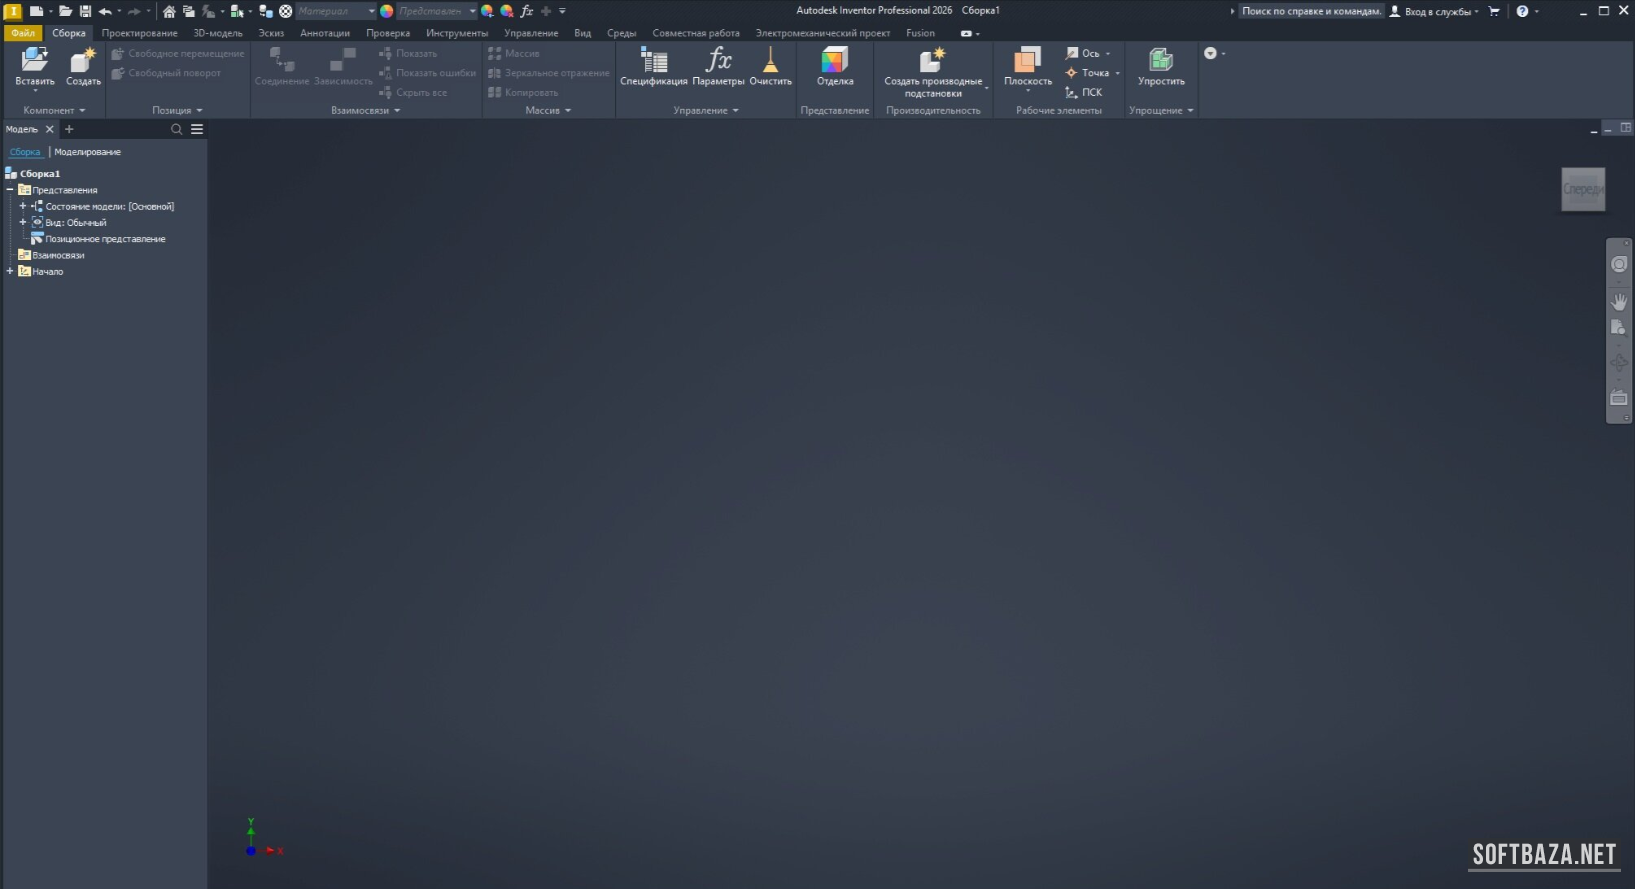Launch the Упростить simplify tool
Viewport: 1635px width, 889px height.
pos(1160,62)
